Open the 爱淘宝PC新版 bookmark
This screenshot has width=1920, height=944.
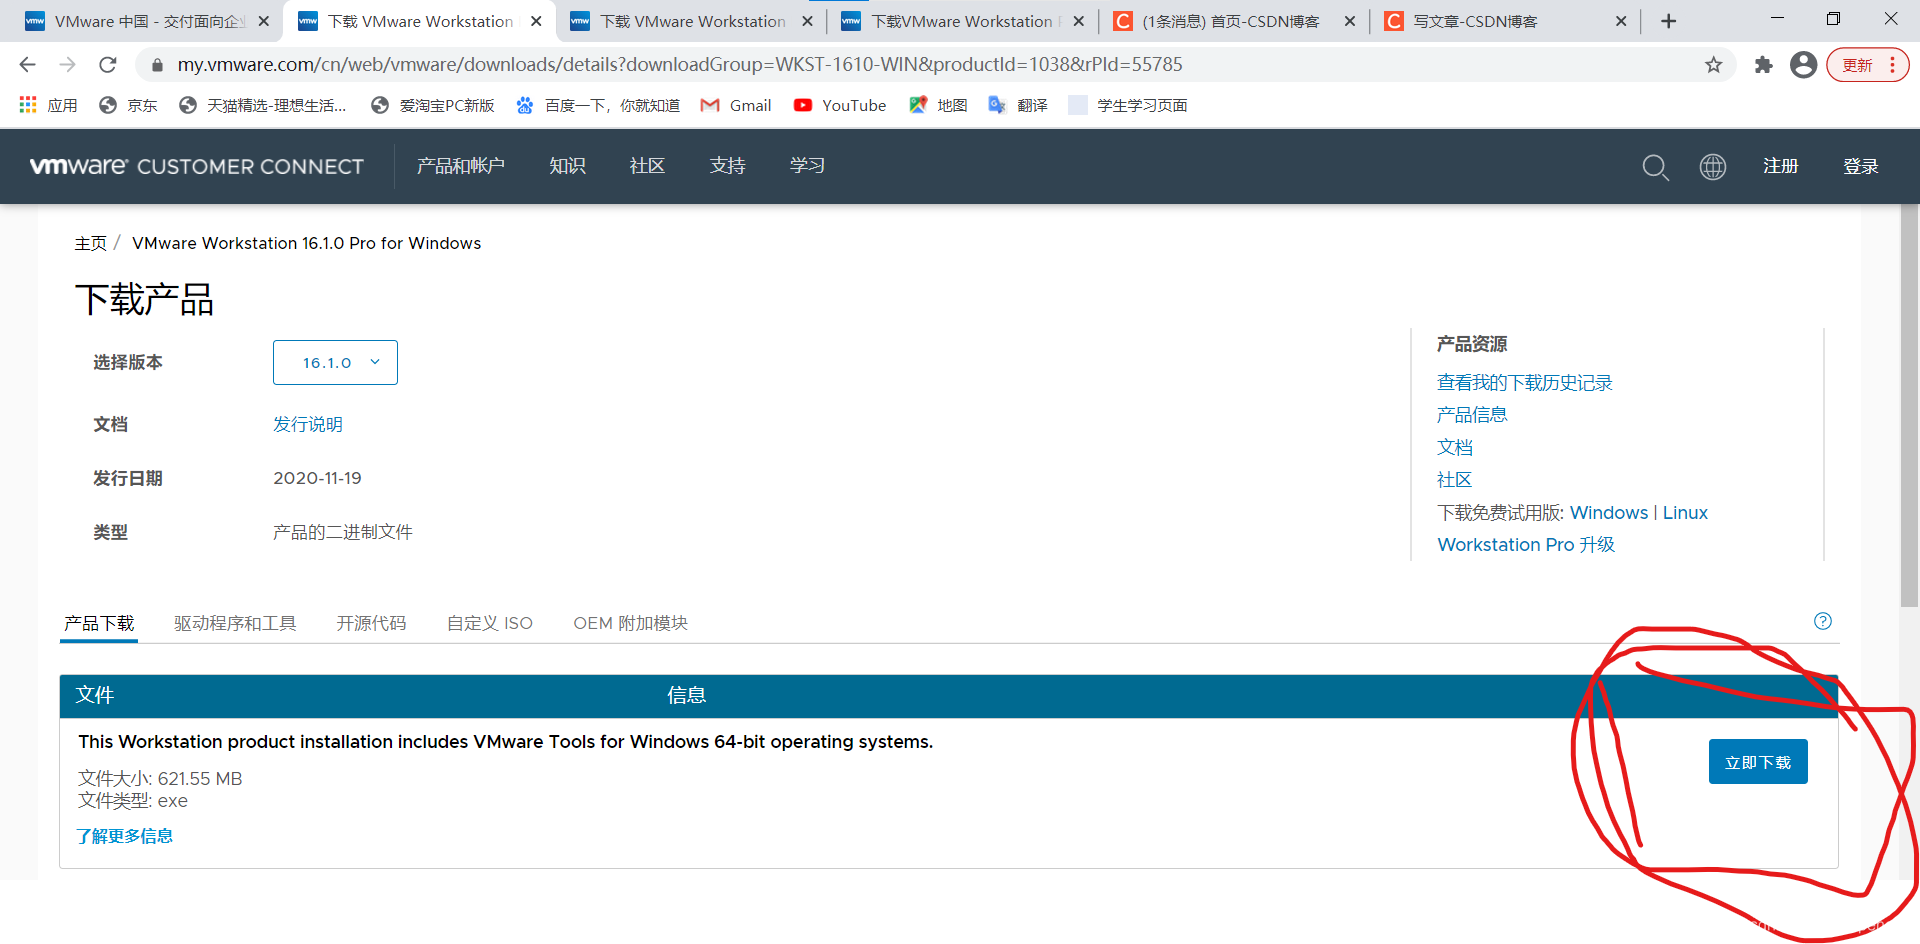(432, 105)
